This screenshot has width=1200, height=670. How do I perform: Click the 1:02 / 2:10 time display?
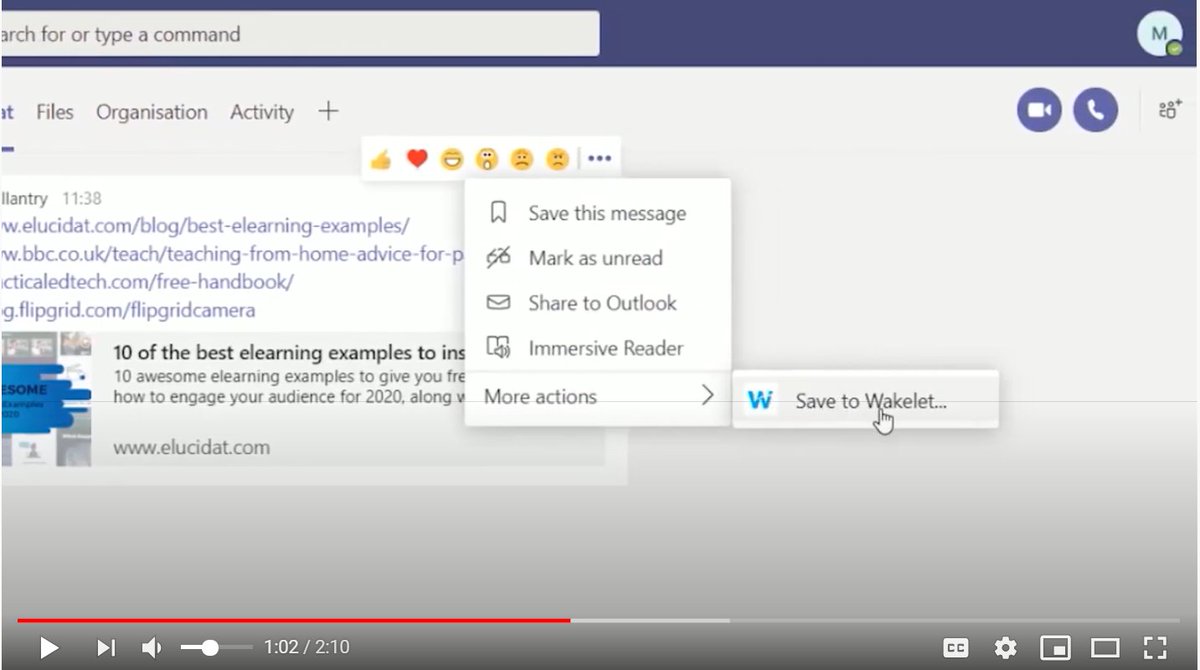pos(307,648)
